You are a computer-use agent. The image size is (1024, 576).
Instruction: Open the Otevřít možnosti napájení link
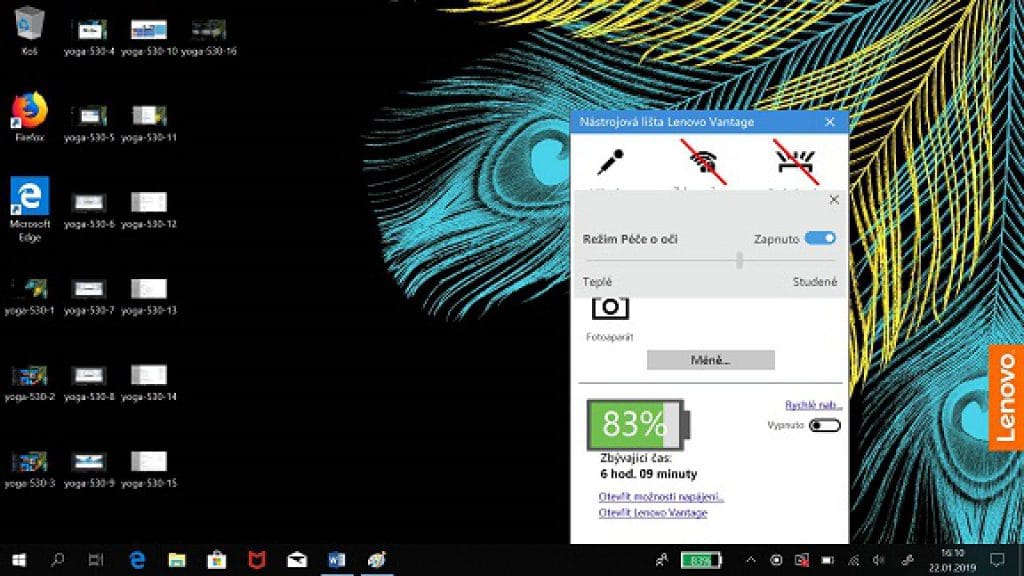pos(661,496)
